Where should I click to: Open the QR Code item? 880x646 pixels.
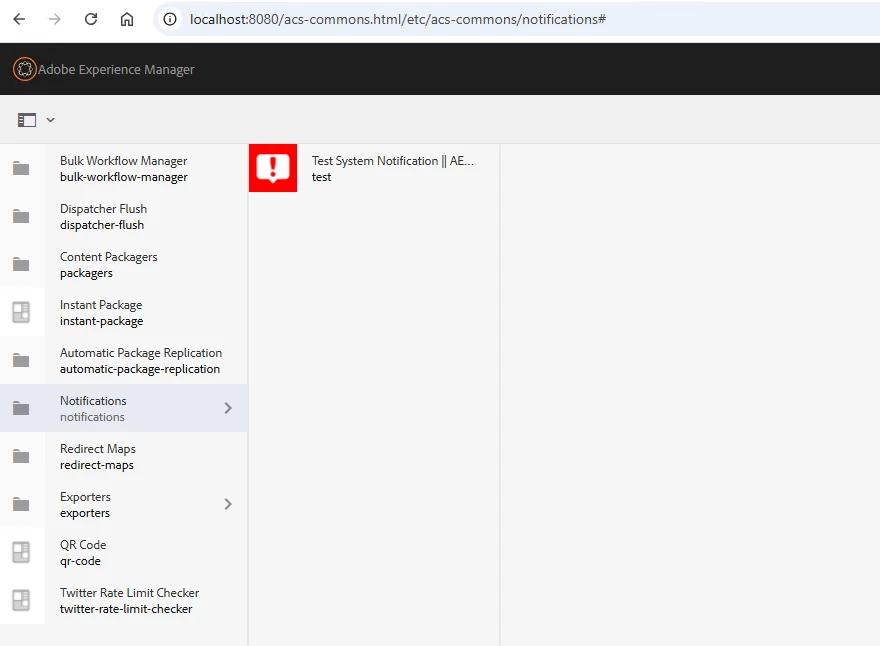123,552
